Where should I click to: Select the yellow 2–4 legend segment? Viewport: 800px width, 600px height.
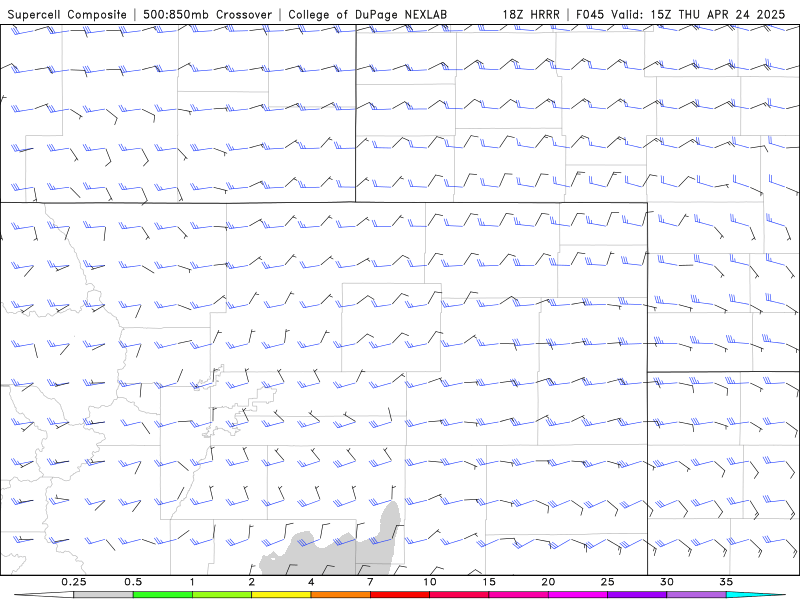coord(281,595)
